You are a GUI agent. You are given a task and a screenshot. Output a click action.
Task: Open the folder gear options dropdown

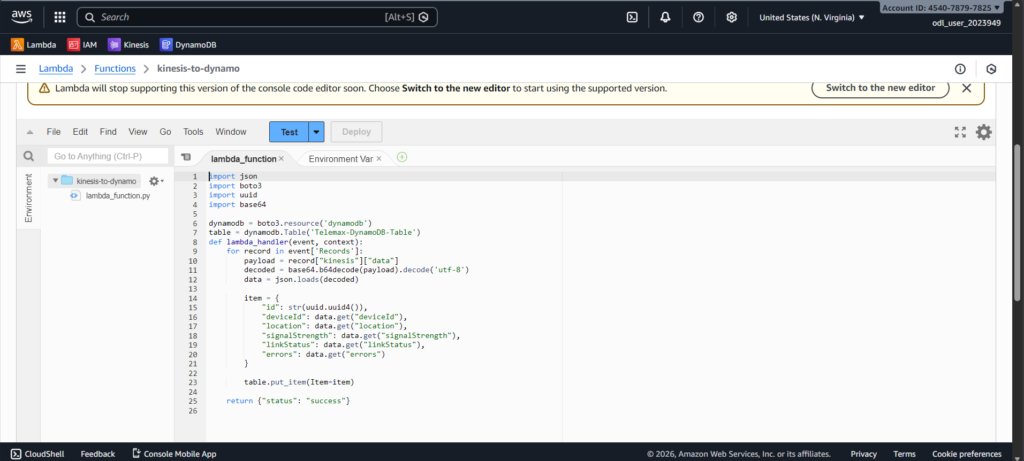(x=155, y=181)
